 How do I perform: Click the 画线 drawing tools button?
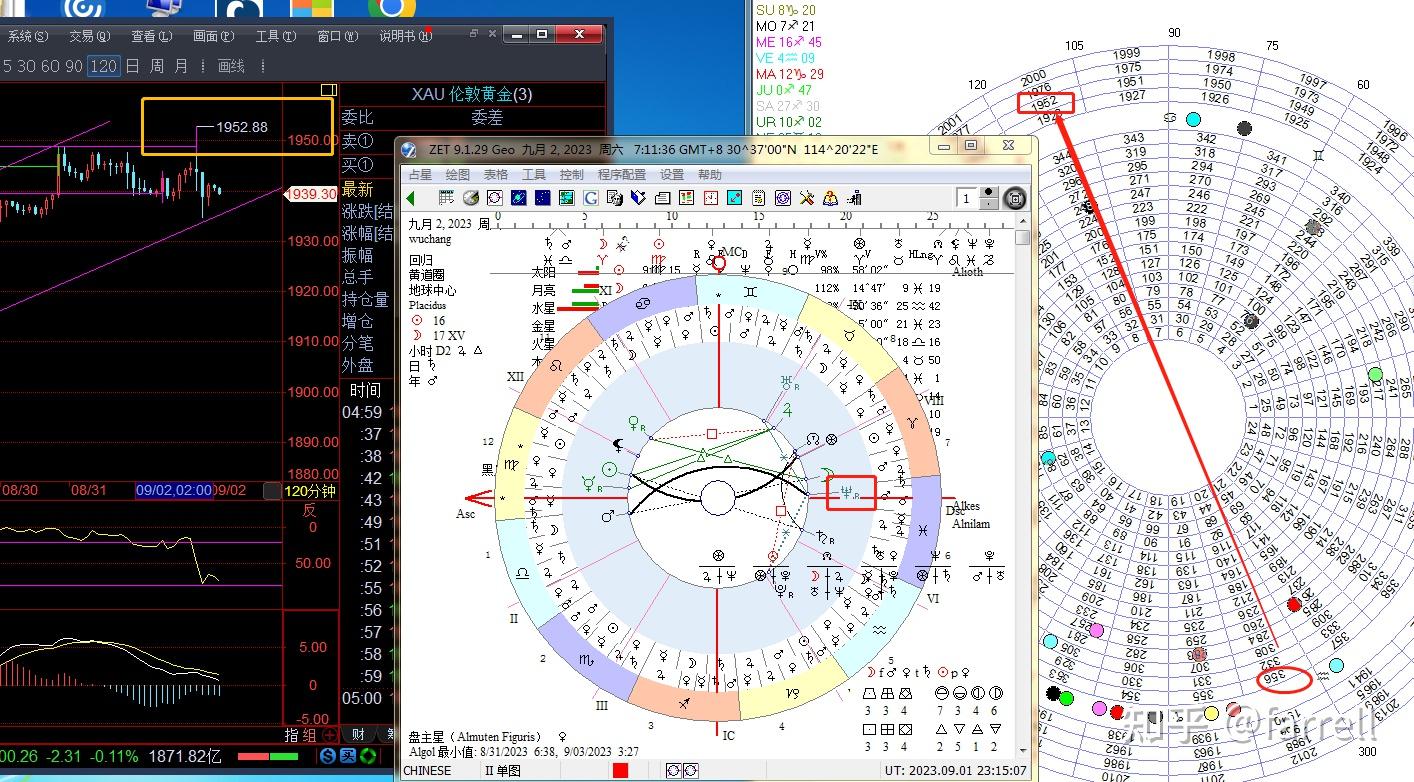[x=231, y=66]
